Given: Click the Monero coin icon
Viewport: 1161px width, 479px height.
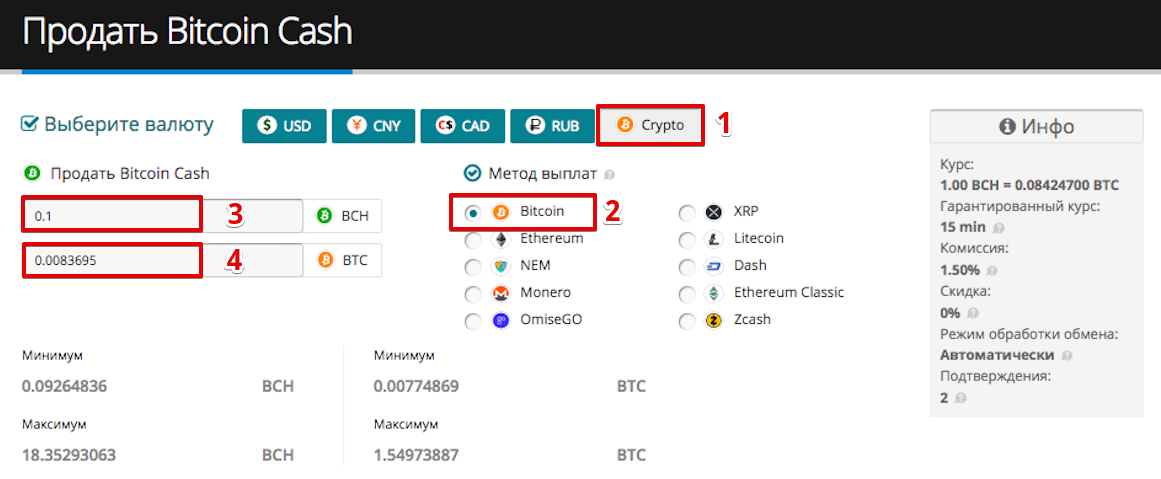Looking at the screenshot, I should 501,294.
